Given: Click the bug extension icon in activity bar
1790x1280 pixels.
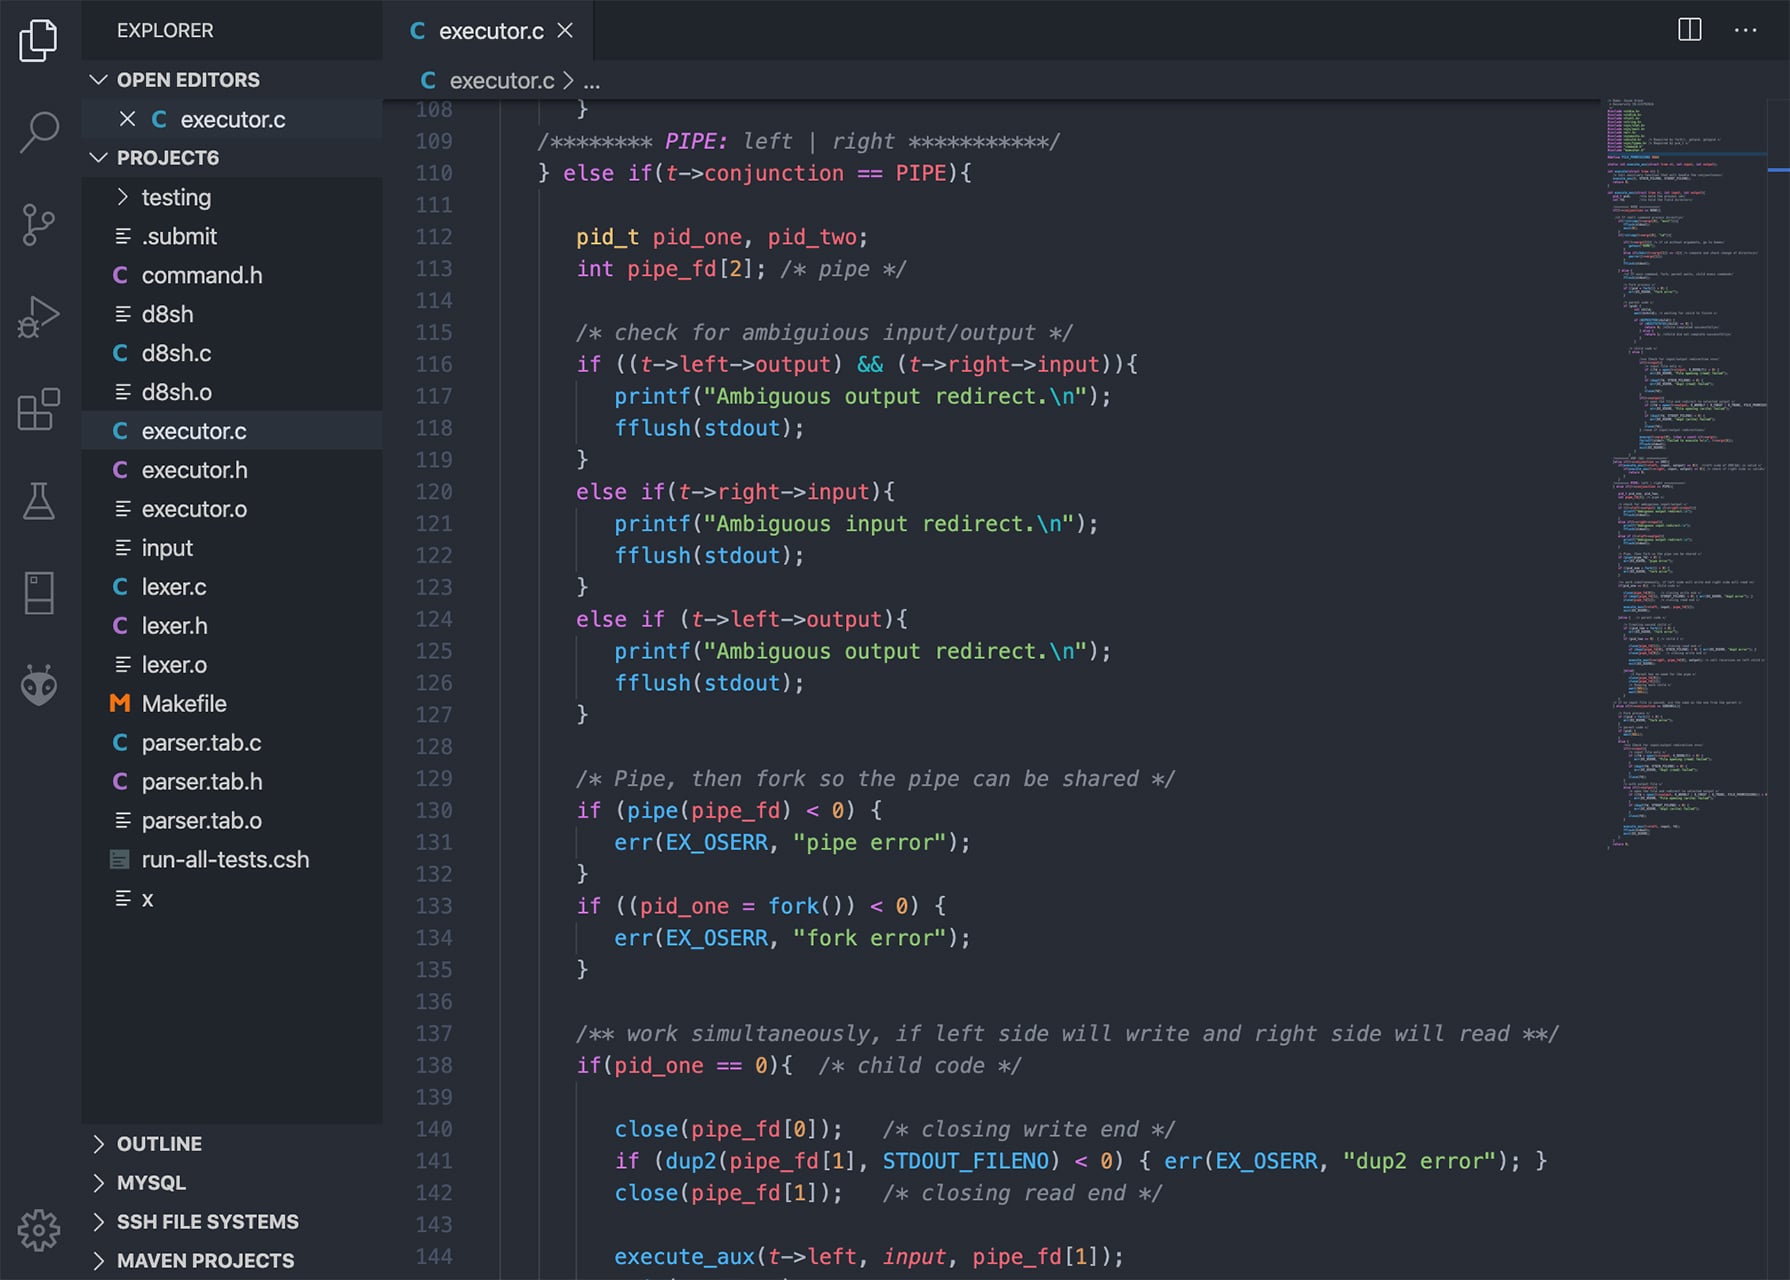Looking at the screenshot, I should pos(38,684).
